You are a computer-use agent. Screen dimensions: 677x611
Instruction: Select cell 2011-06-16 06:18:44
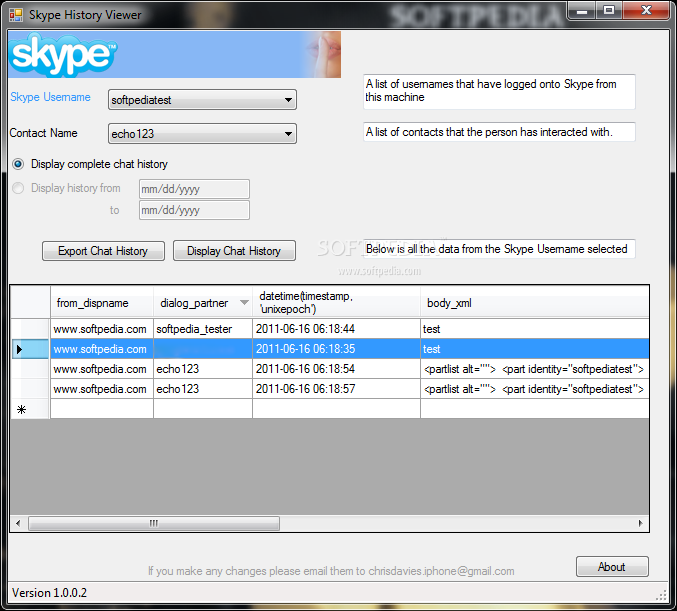coord(336,329)
